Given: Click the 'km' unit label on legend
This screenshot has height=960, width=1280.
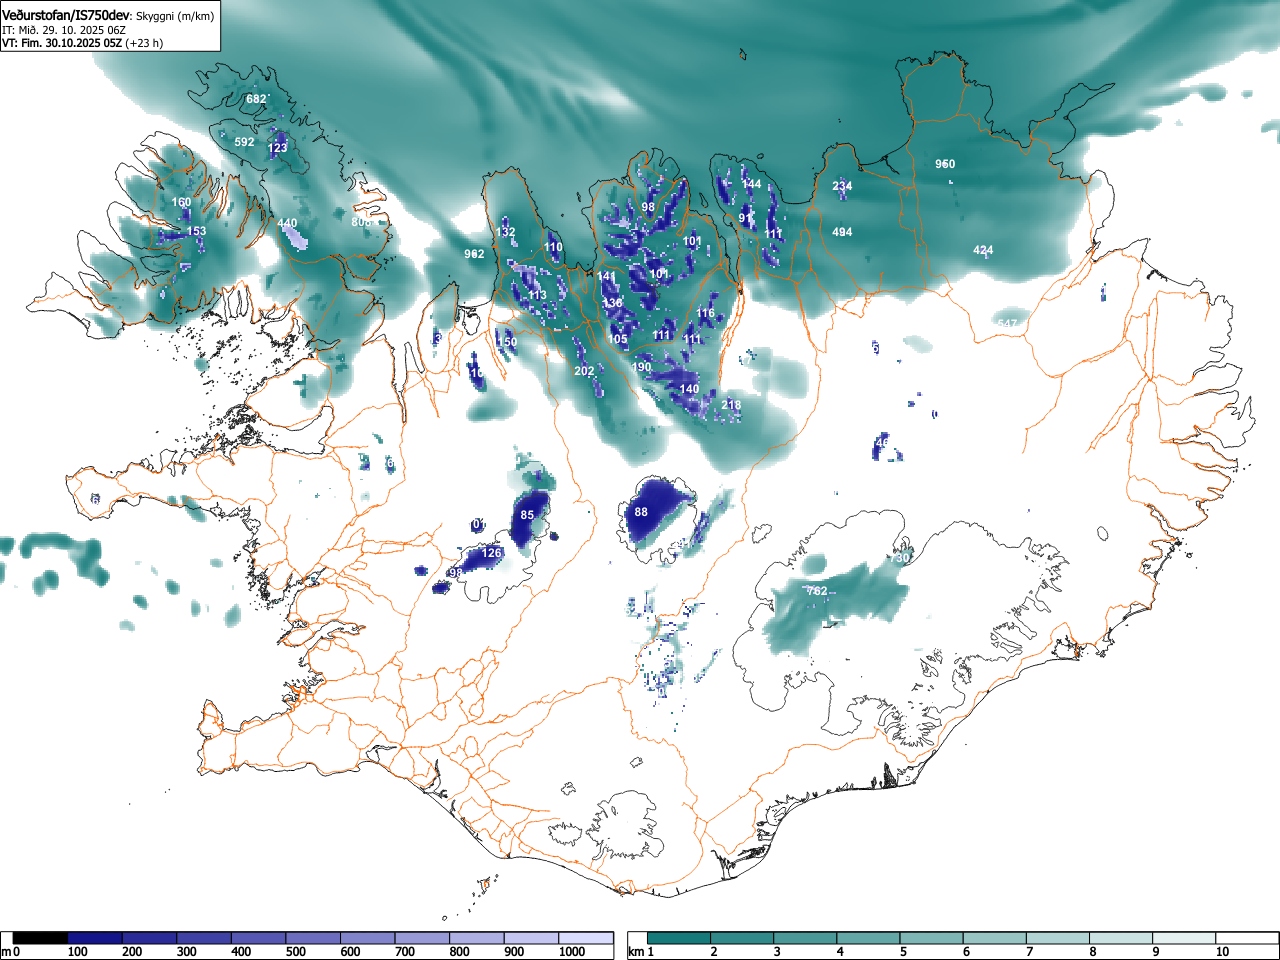Looking at the screenshot, I should pyautogui.click(x=636, y=952).
